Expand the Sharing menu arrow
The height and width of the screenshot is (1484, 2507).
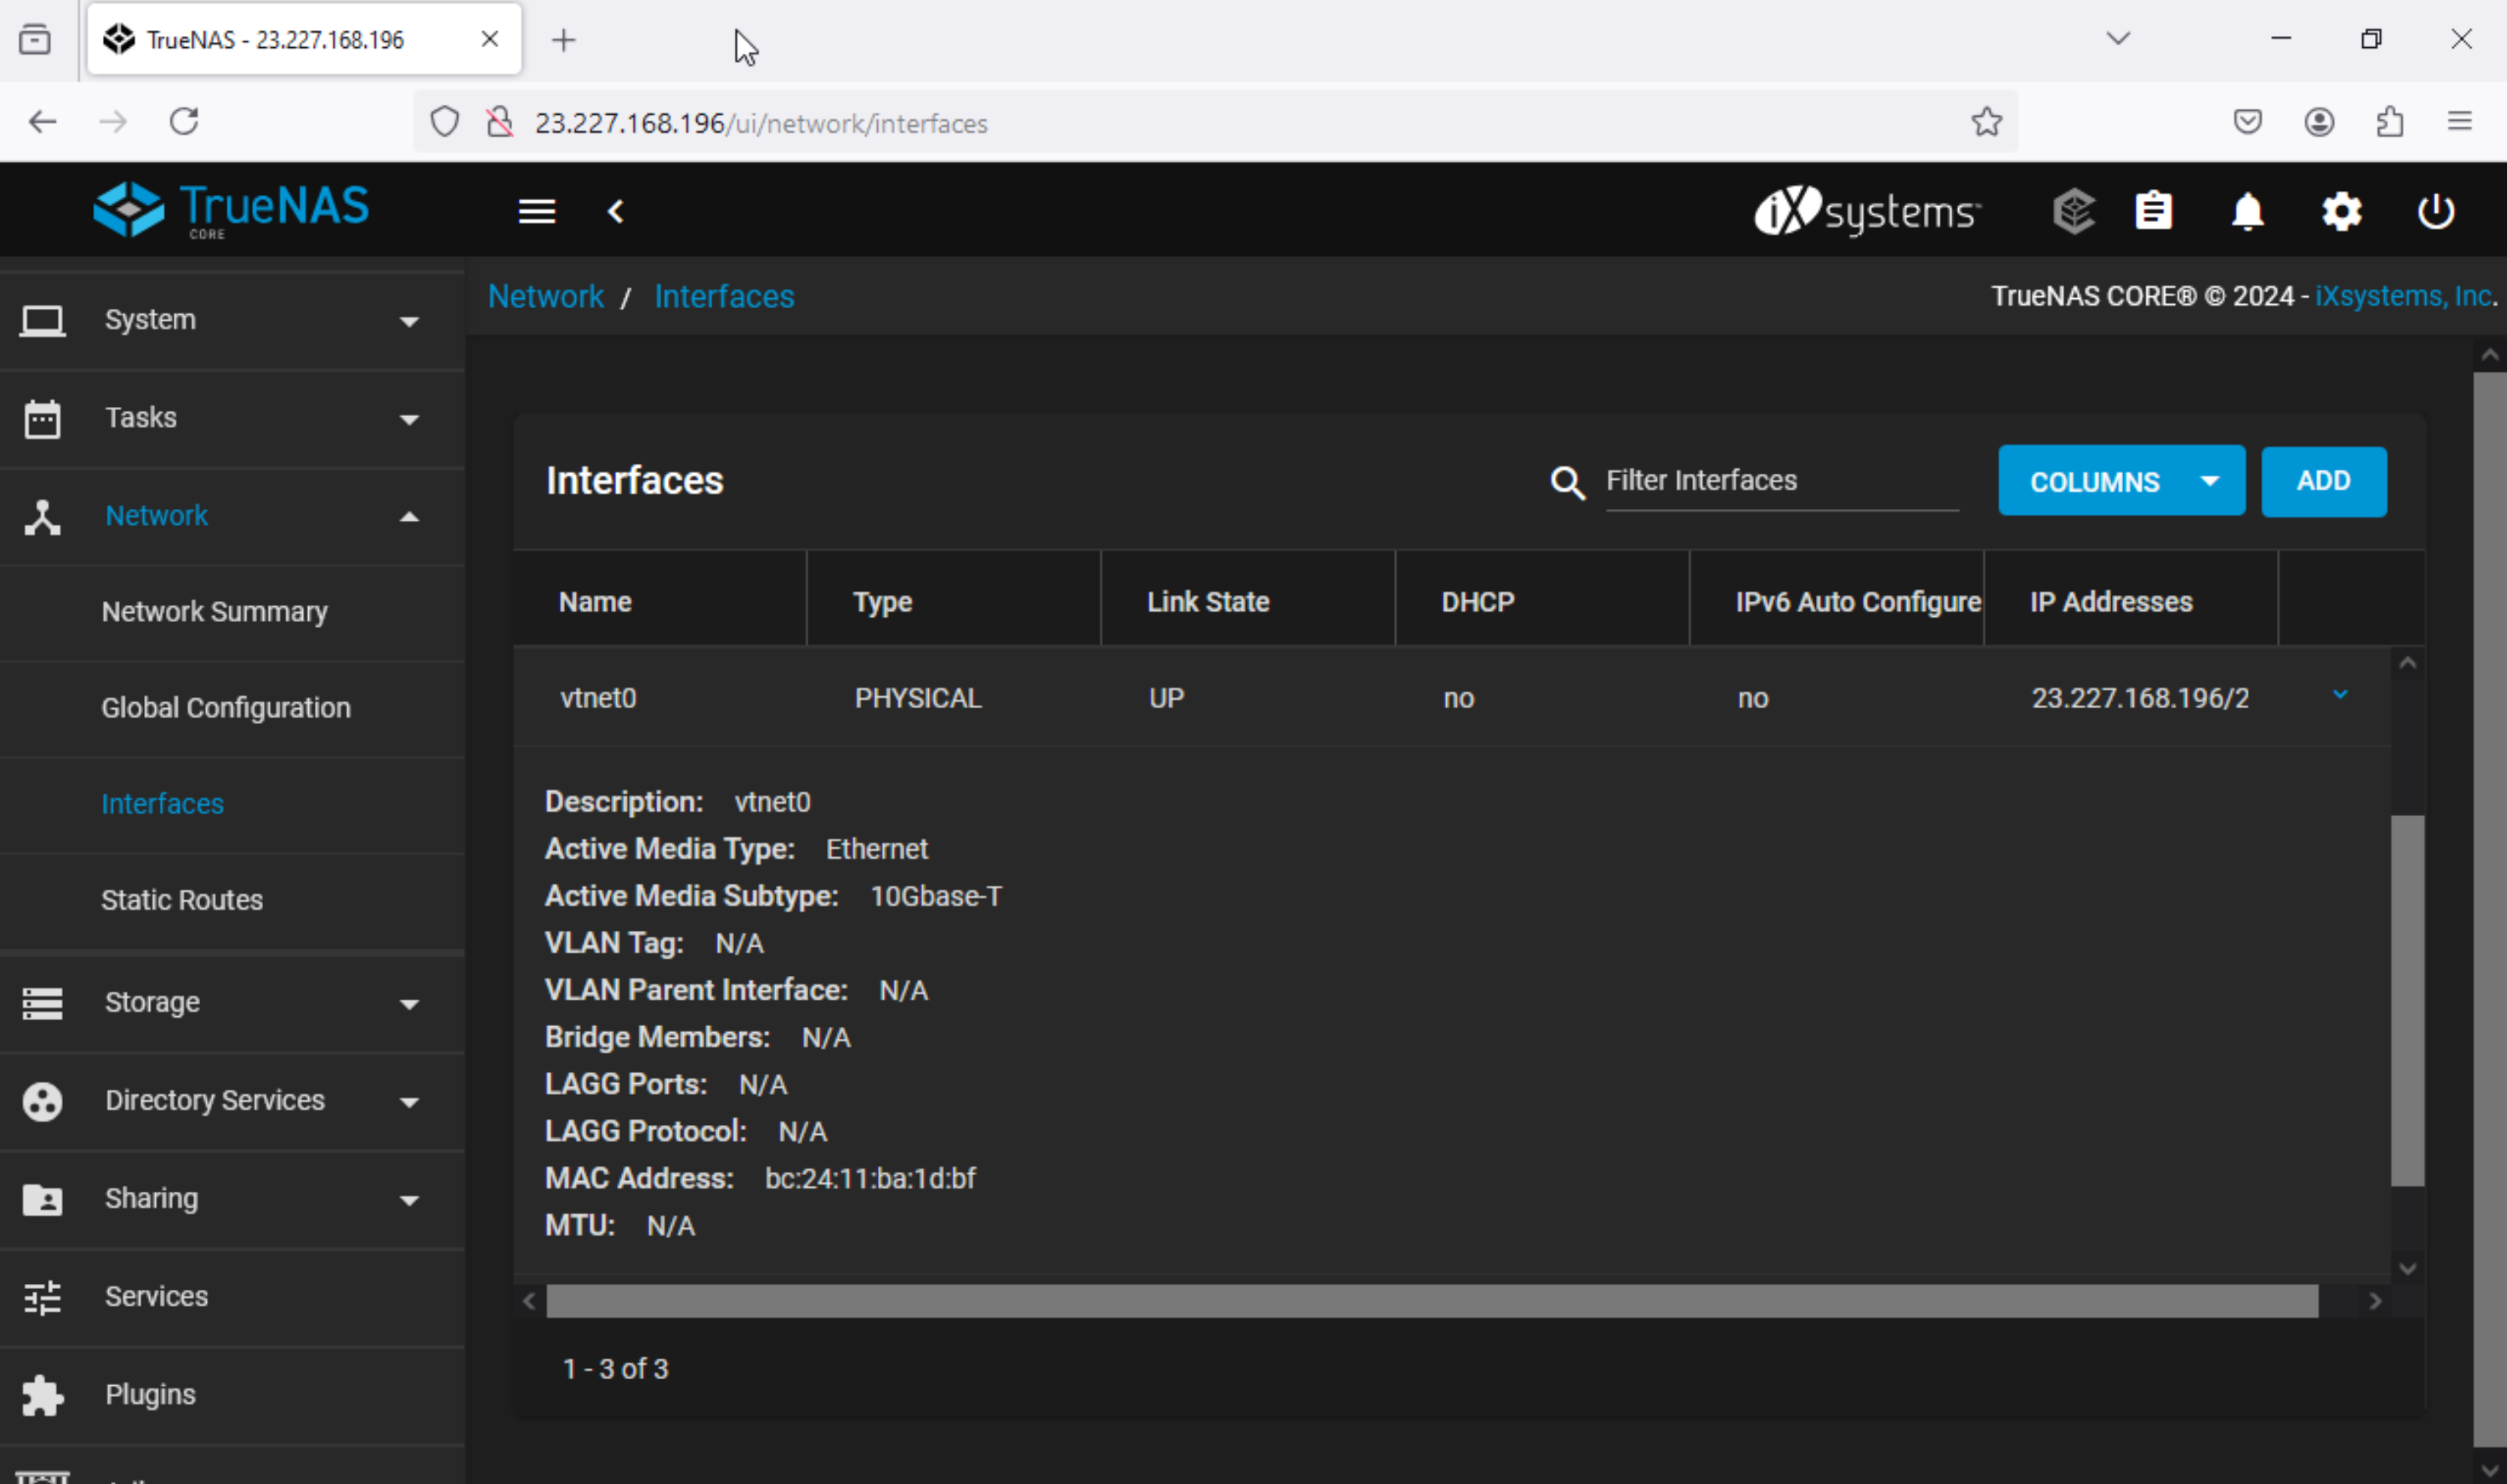pyautogui.click(x=409, y=1199)
